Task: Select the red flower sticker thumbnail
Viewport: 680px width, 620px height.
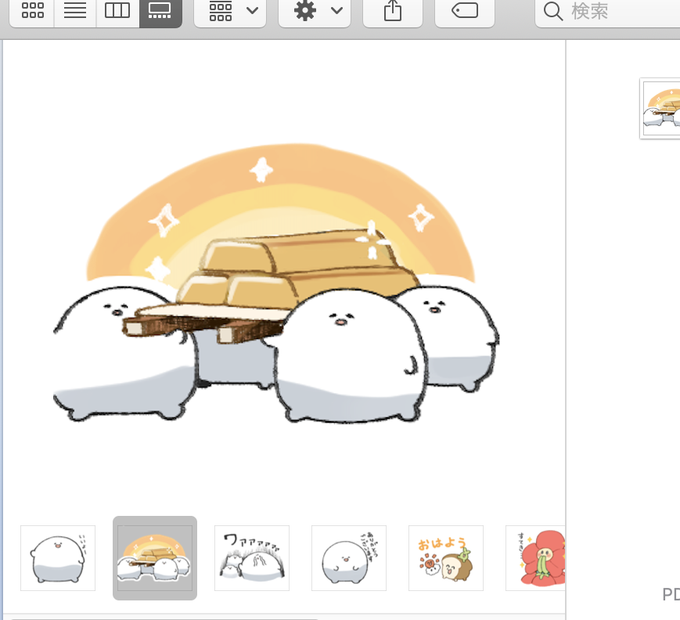Action: pos(536,558)
